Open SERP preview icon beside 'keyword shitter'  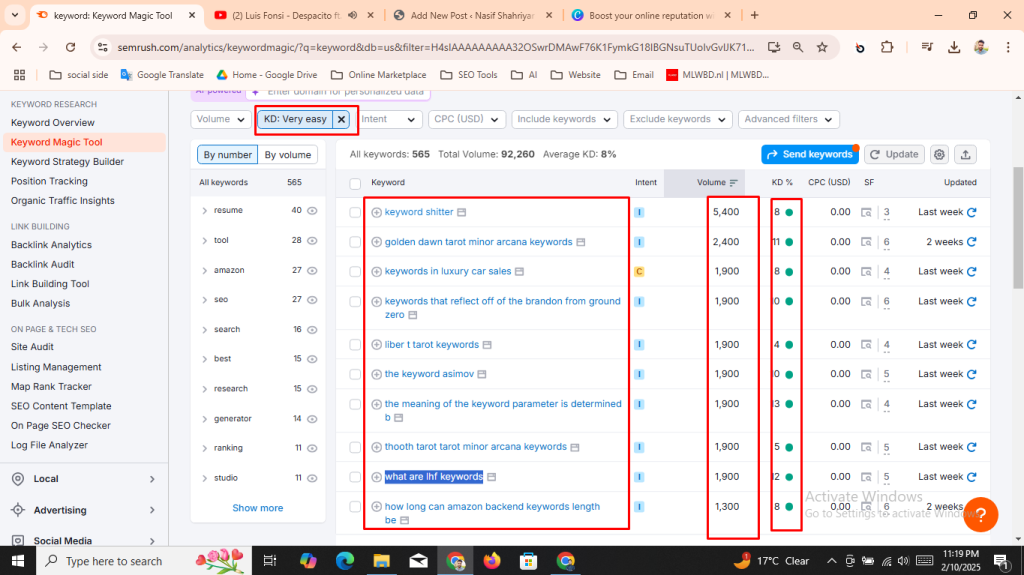462,212
